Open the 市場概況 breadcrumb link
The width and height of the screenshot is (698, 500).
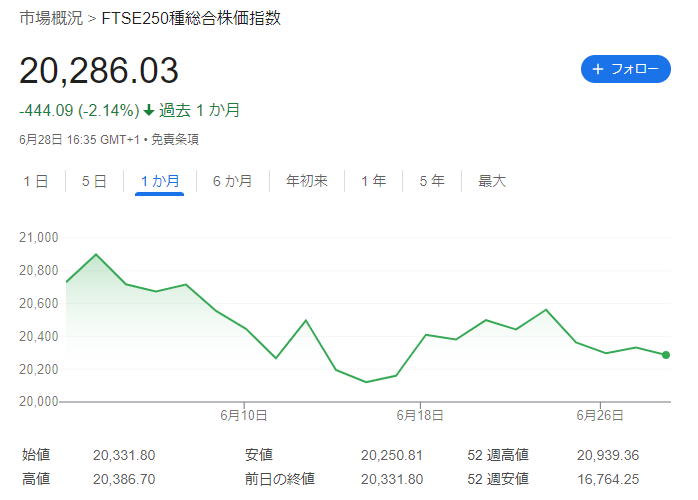[51, 18]
